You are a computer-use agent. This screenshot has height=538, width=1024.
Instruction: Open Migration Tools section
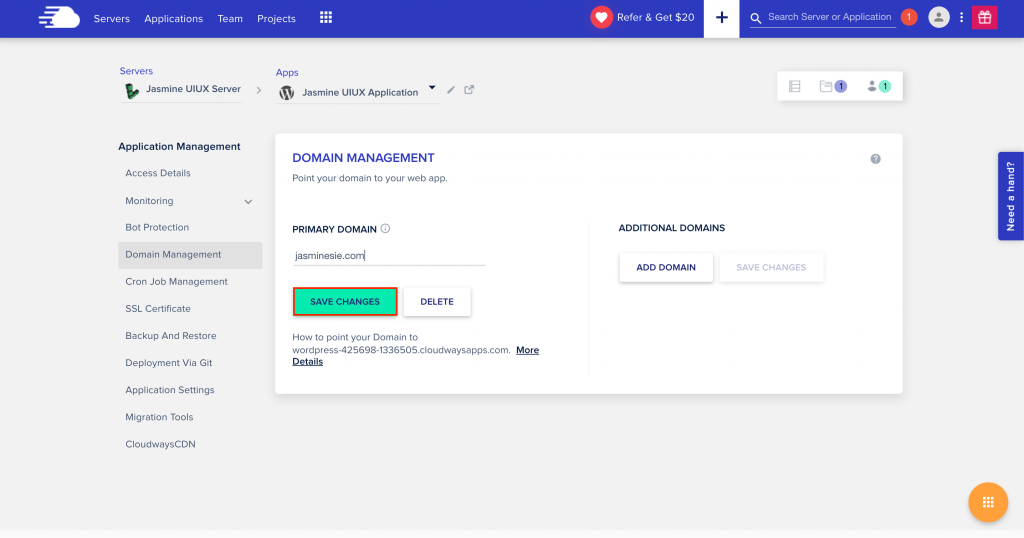pyautogui.click(x=159, y=417)
